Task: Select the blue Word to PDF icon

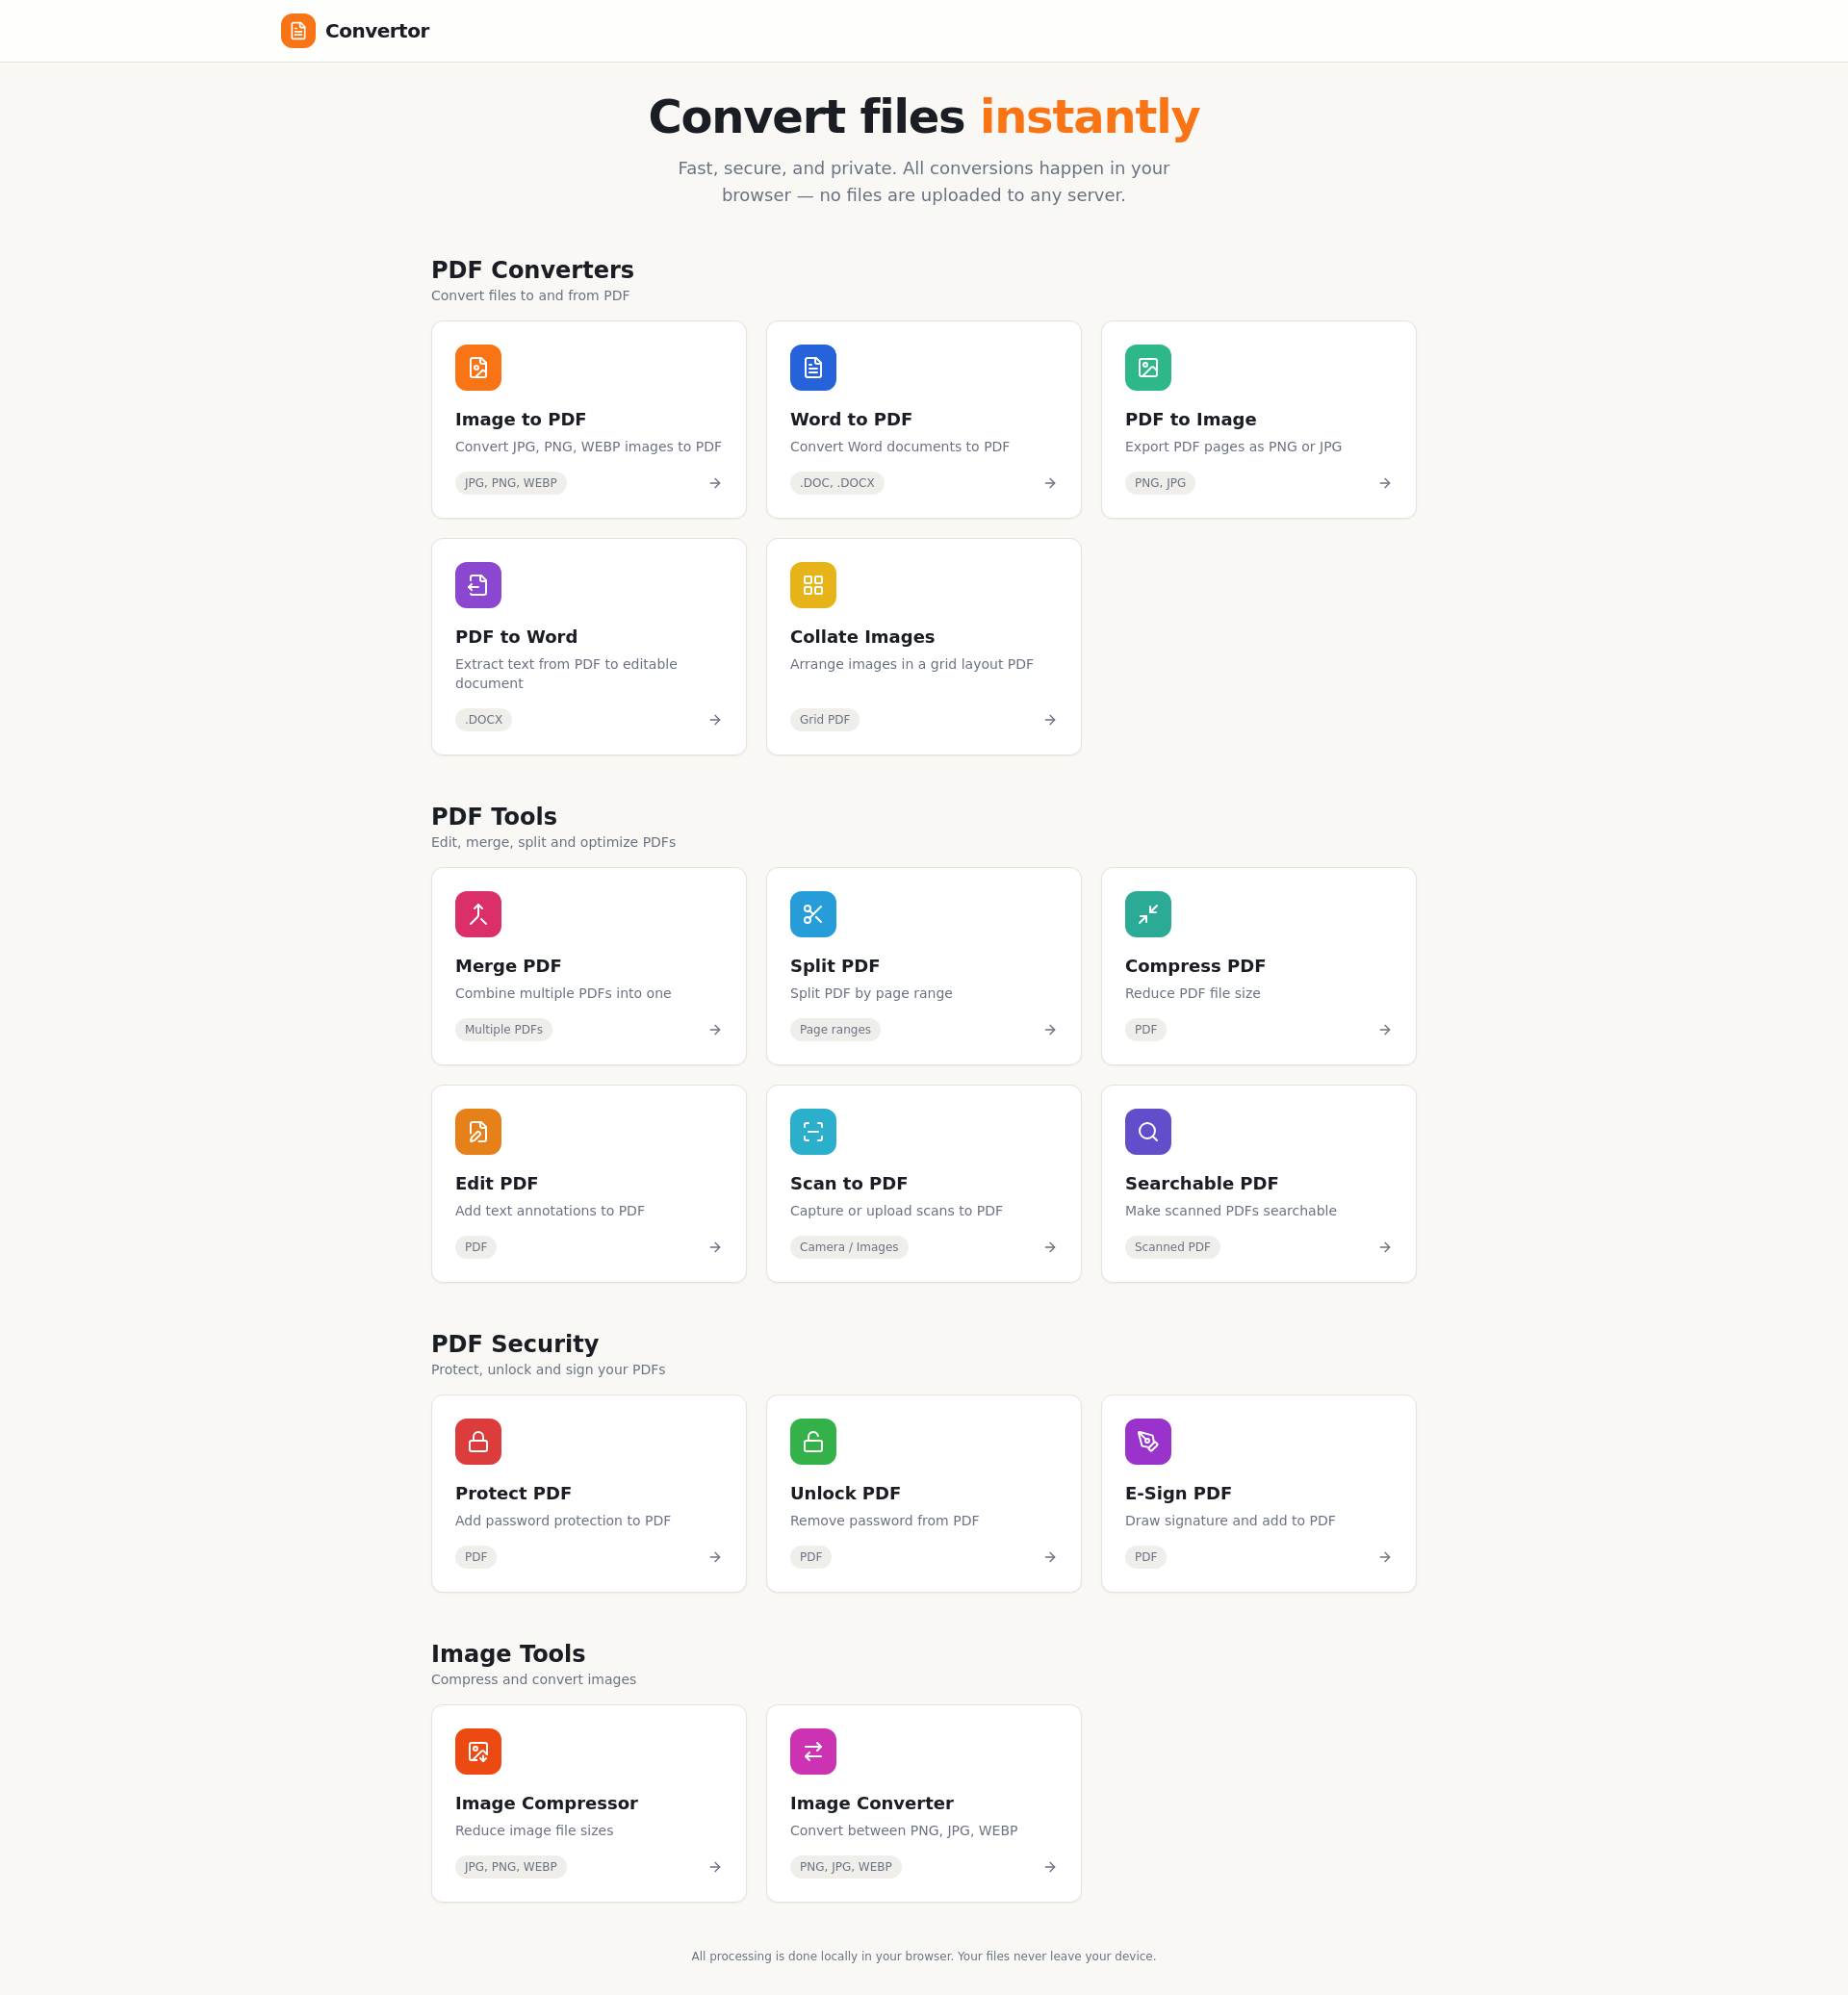Action: 813,368
